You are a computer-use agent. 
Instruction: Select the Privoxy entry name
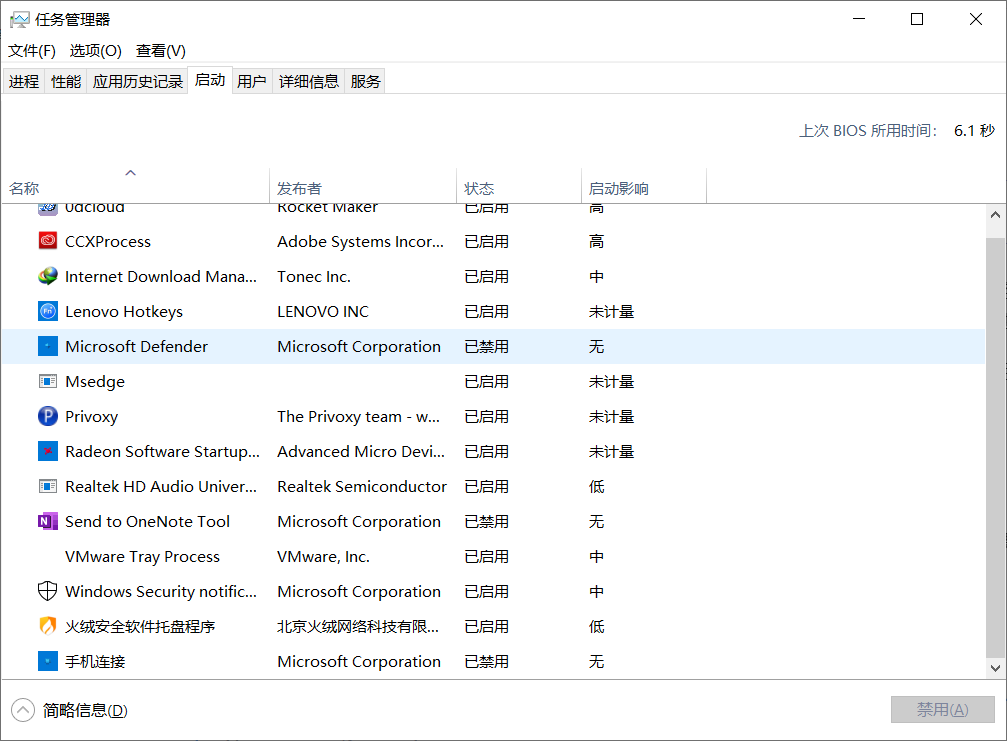coord(91,416)
